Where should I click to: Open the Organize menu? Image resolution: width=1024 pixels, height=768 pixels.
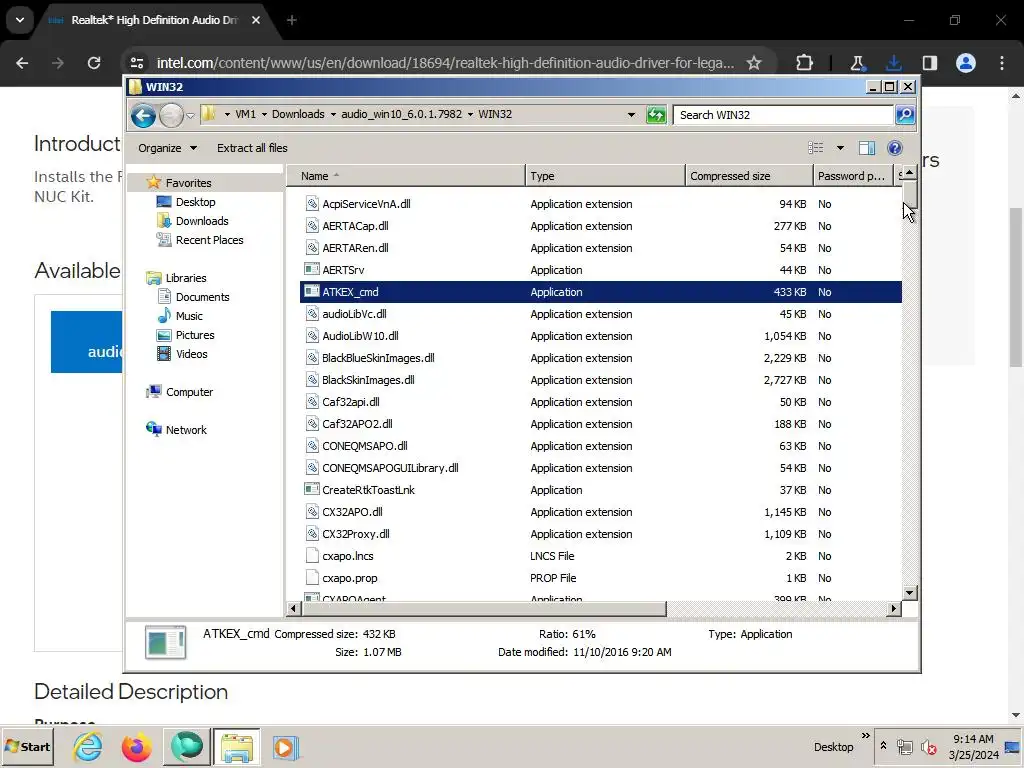(167, 148)
